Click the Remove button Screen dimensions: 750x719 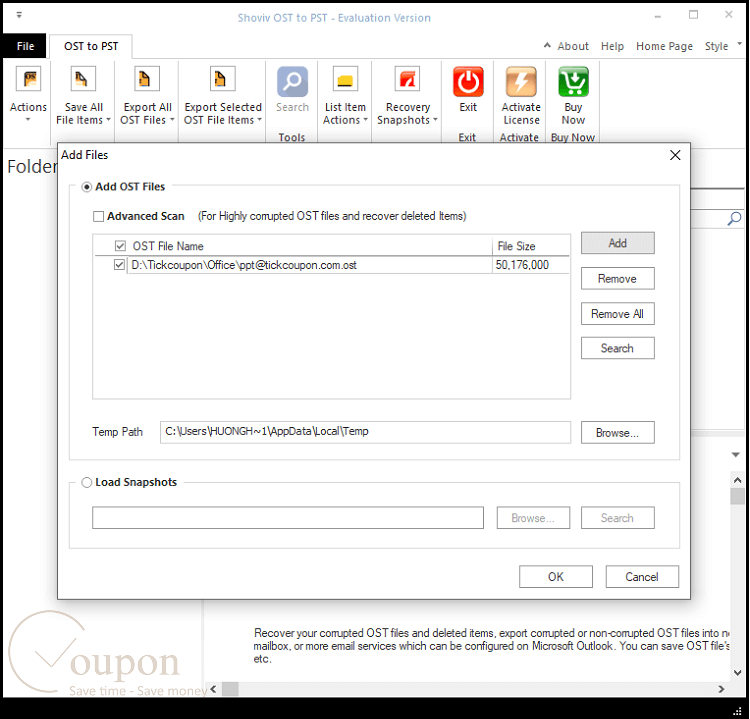click(618, 278)
